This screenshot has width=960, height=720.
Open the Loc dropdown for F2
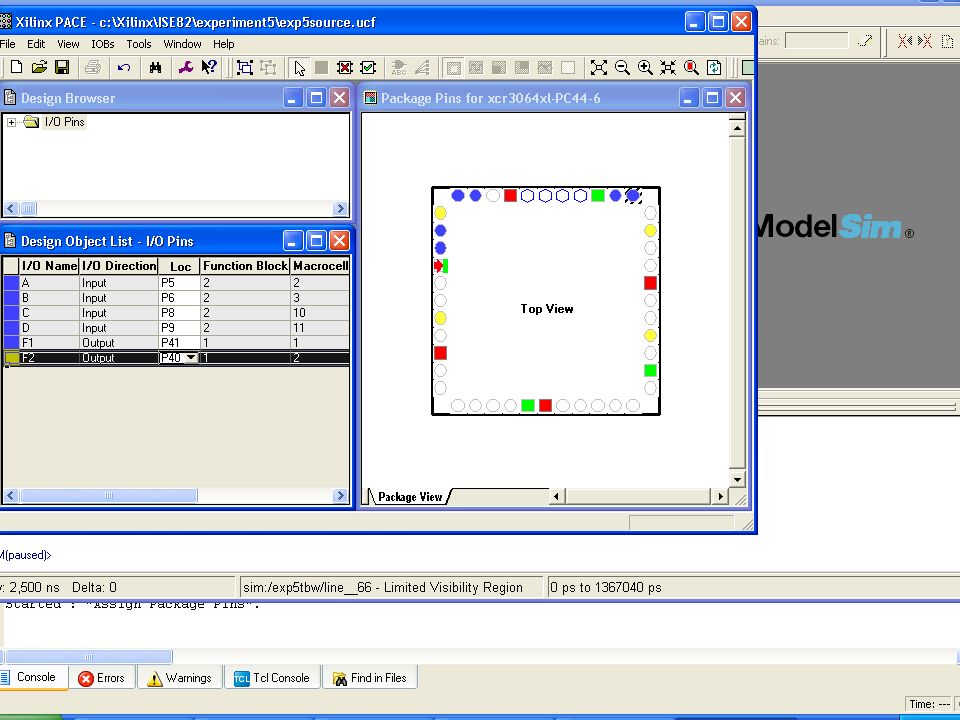(191, 358)
